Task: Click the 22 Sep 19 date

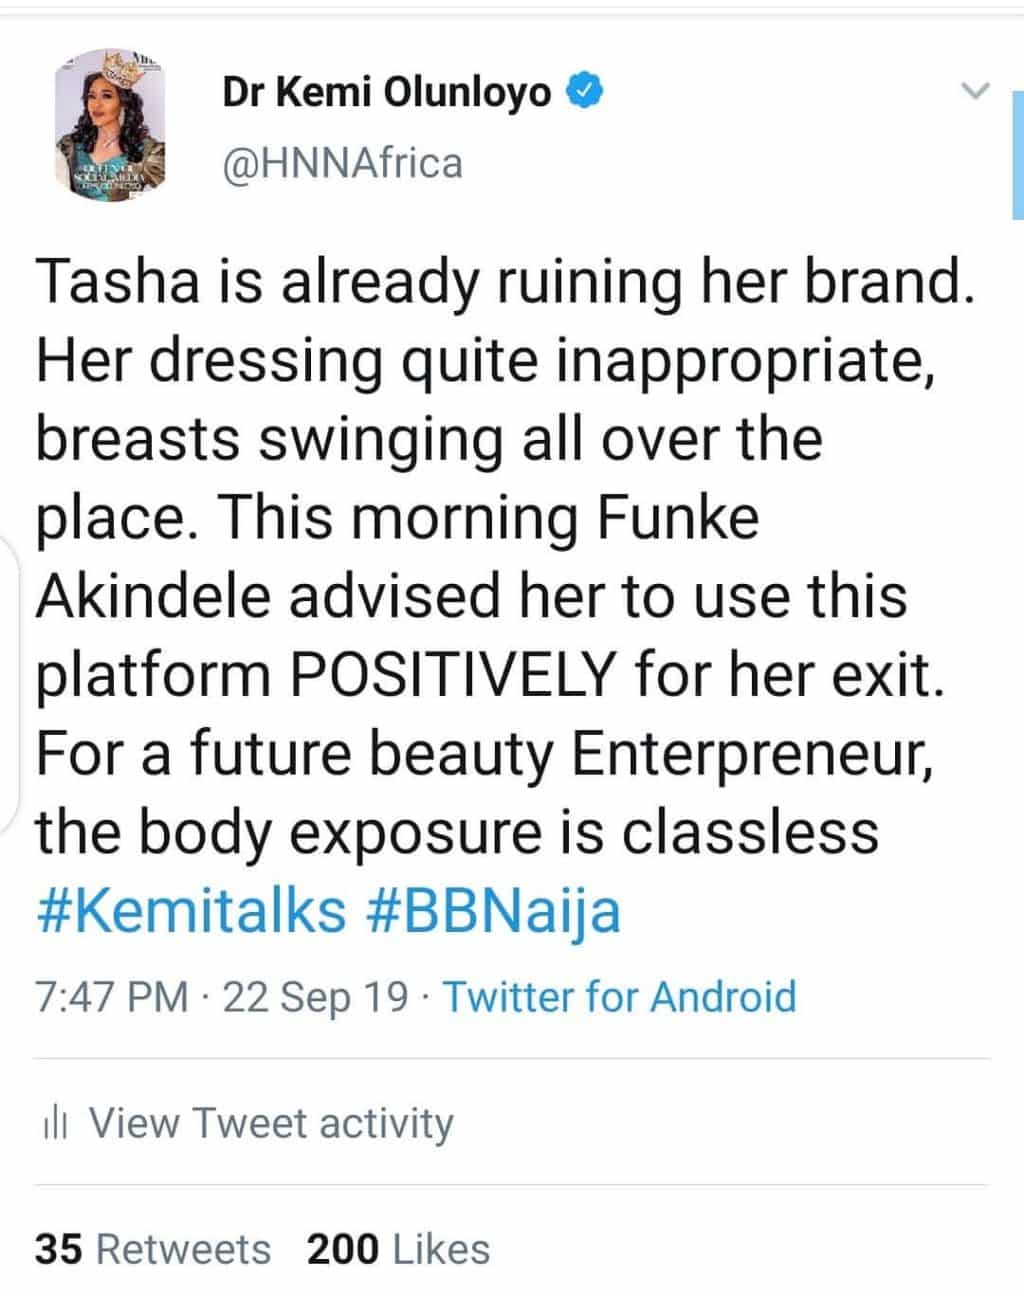Action: pyautogui.click(x=316, y=997)
